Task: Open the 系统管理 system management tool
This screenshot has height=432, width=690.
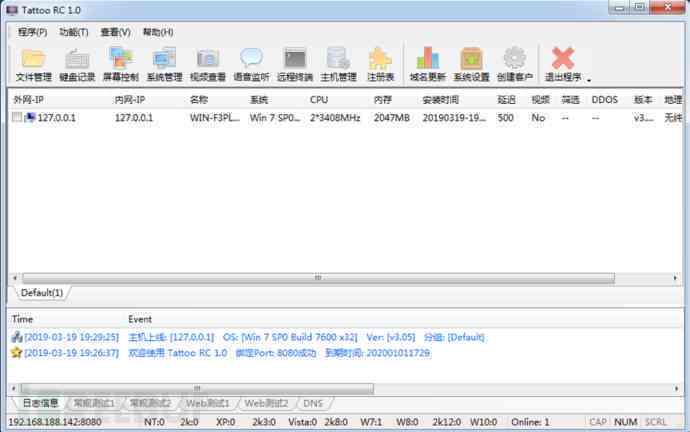Action: pyautogui.click(x=164, y=65)
